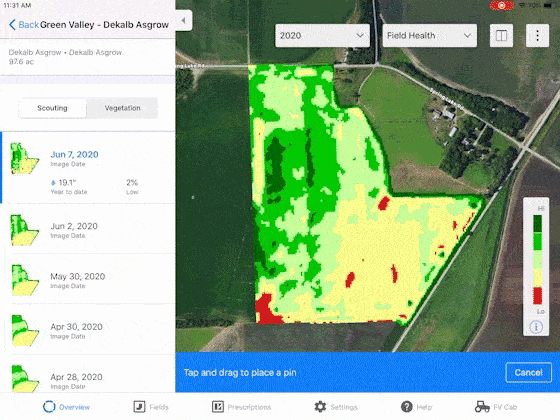Click the red Lo legend swatch
The width and height of the screenshot is (560, 420).
537,295
